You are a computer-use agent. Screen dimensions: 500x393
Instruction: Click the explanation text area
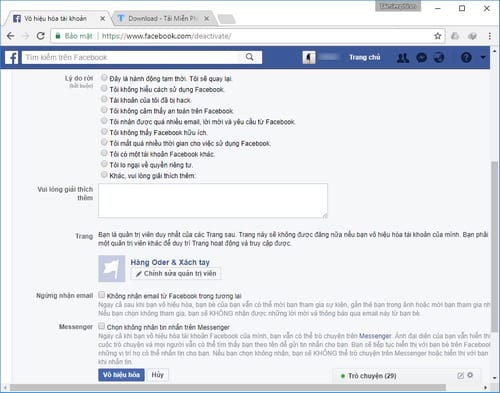point(213,201)
